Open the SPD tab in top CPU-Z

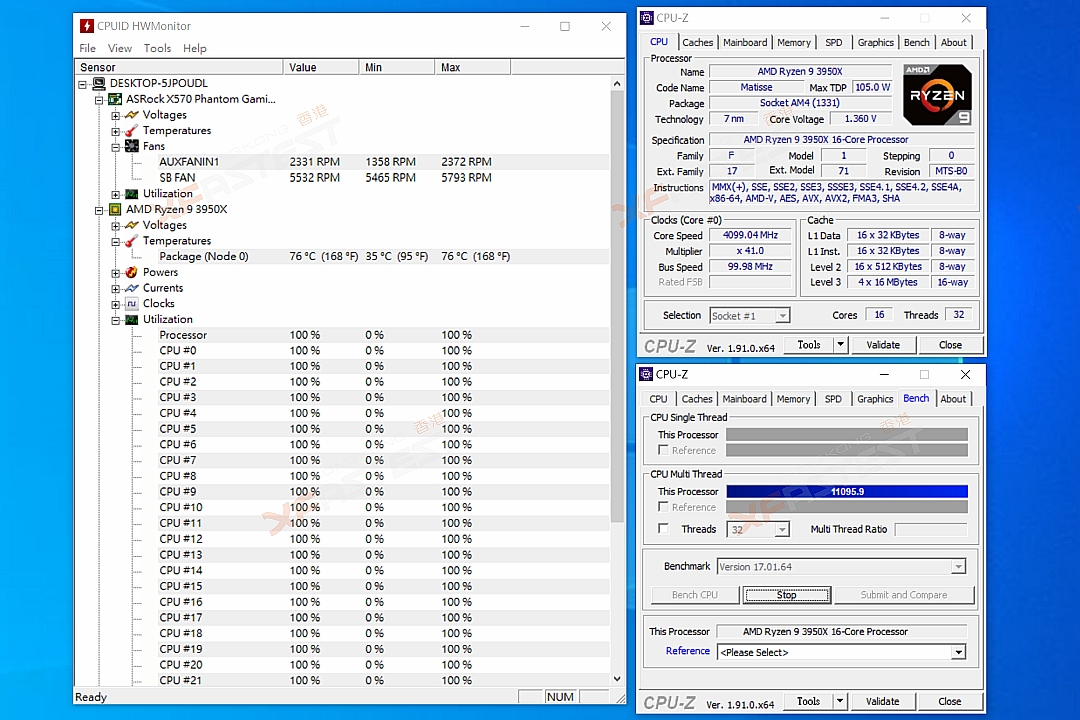(833, 42)
